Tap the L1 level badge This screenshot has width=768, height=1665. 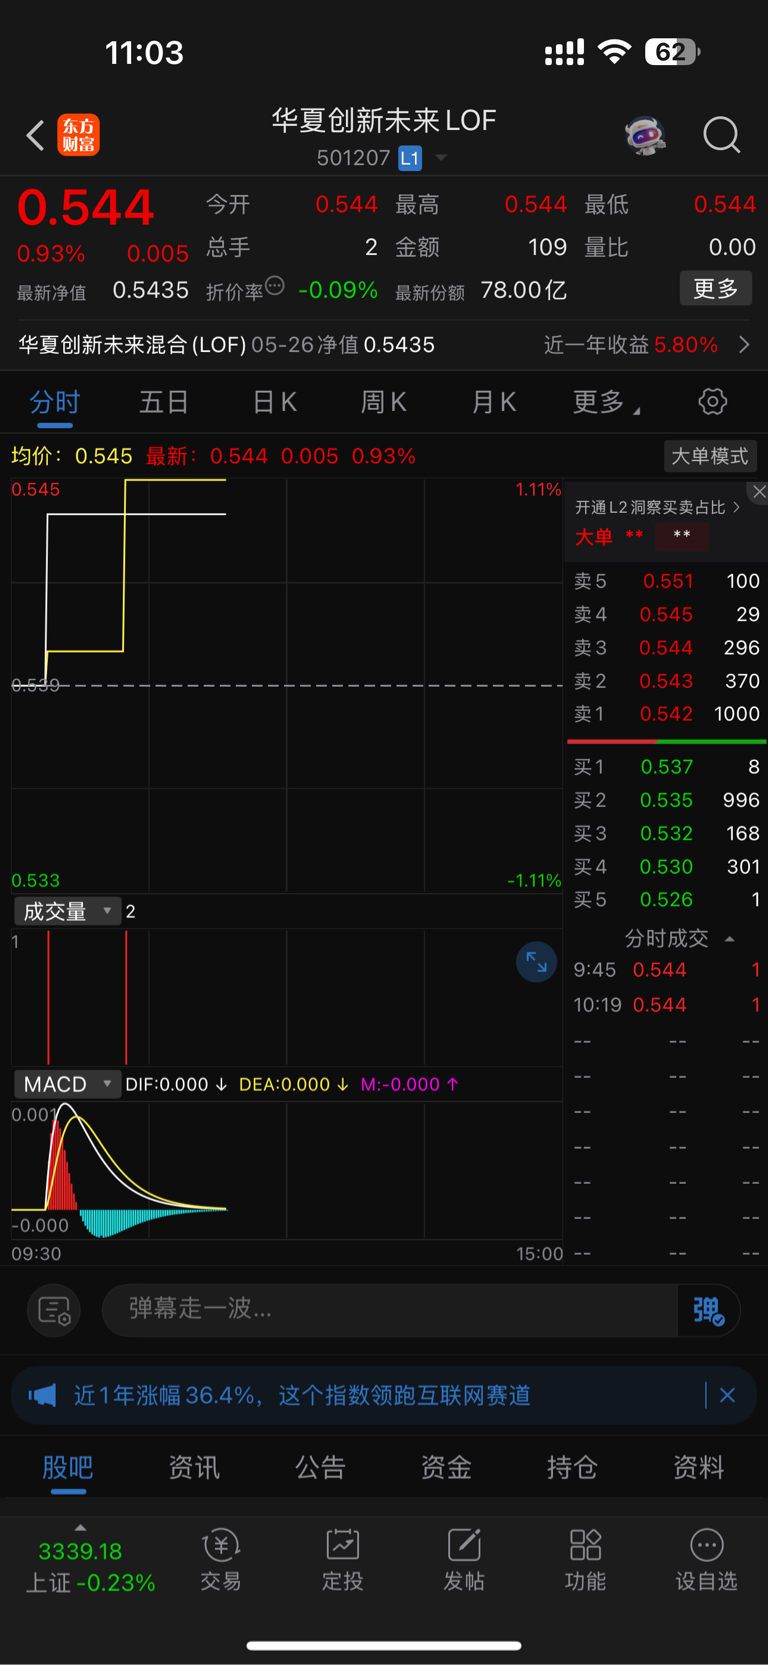click(x=410, y=158)
